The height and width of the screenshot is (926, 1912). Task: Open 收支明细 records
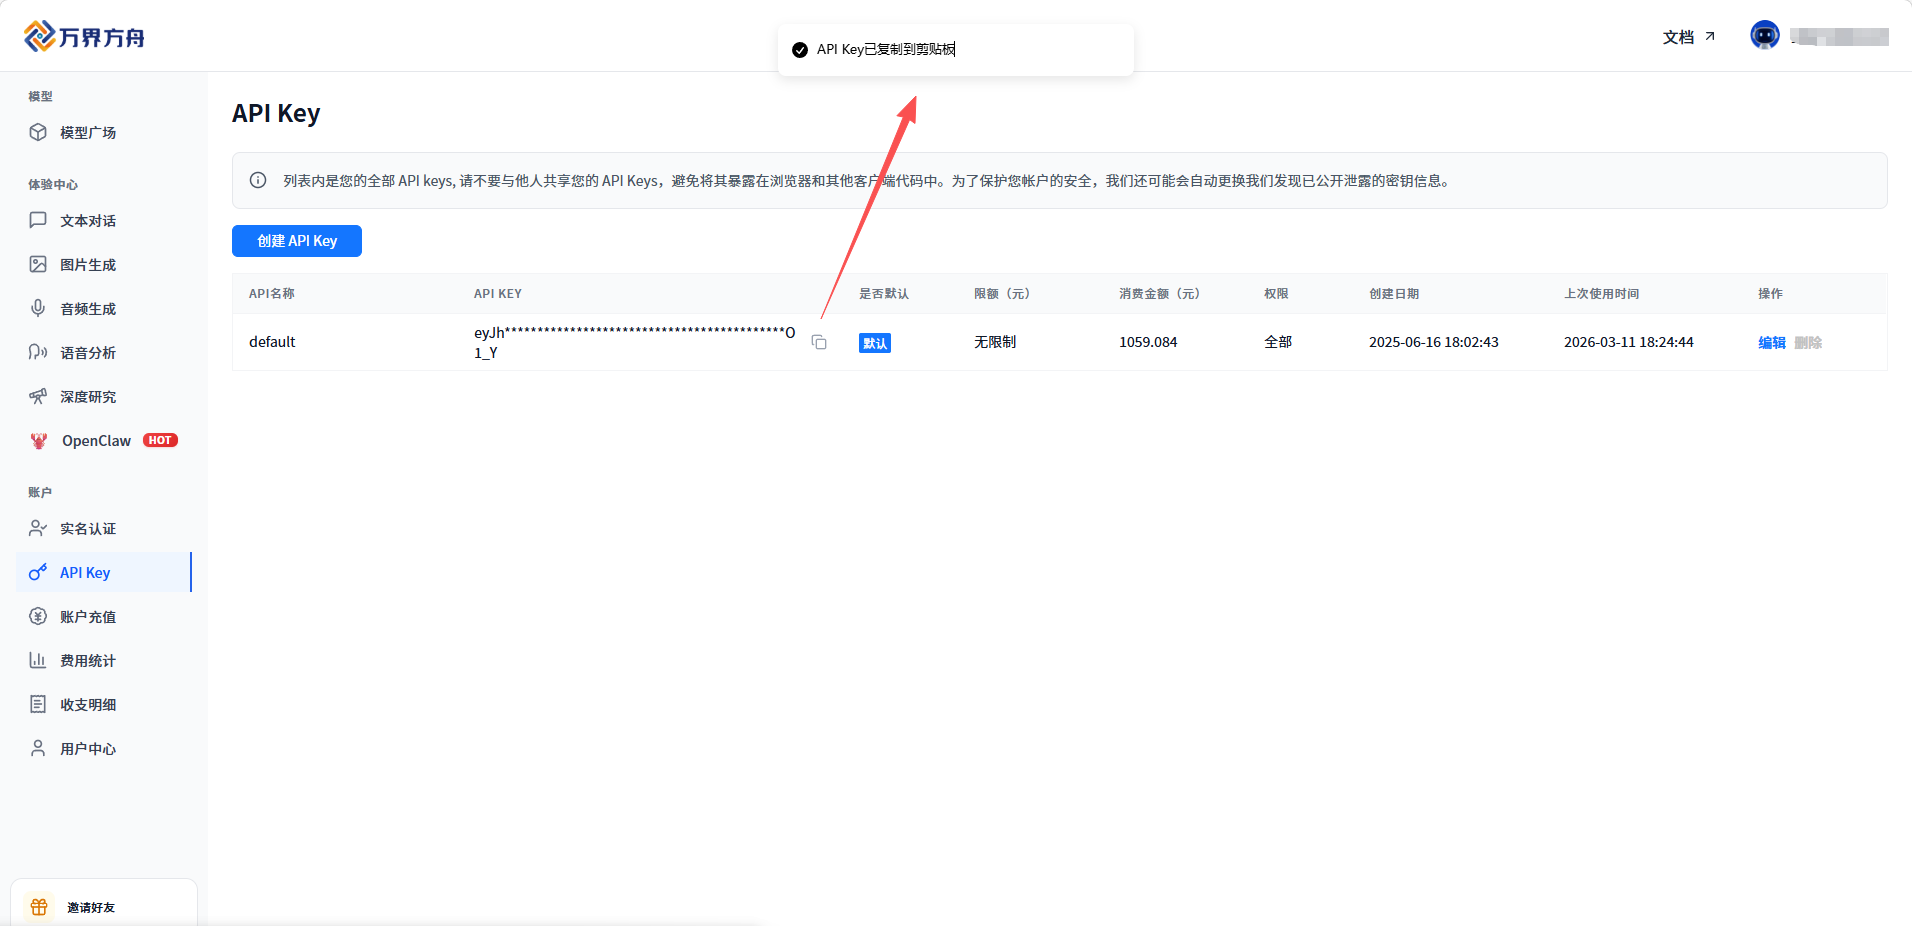pyautogui.click(x=87, y=705)
